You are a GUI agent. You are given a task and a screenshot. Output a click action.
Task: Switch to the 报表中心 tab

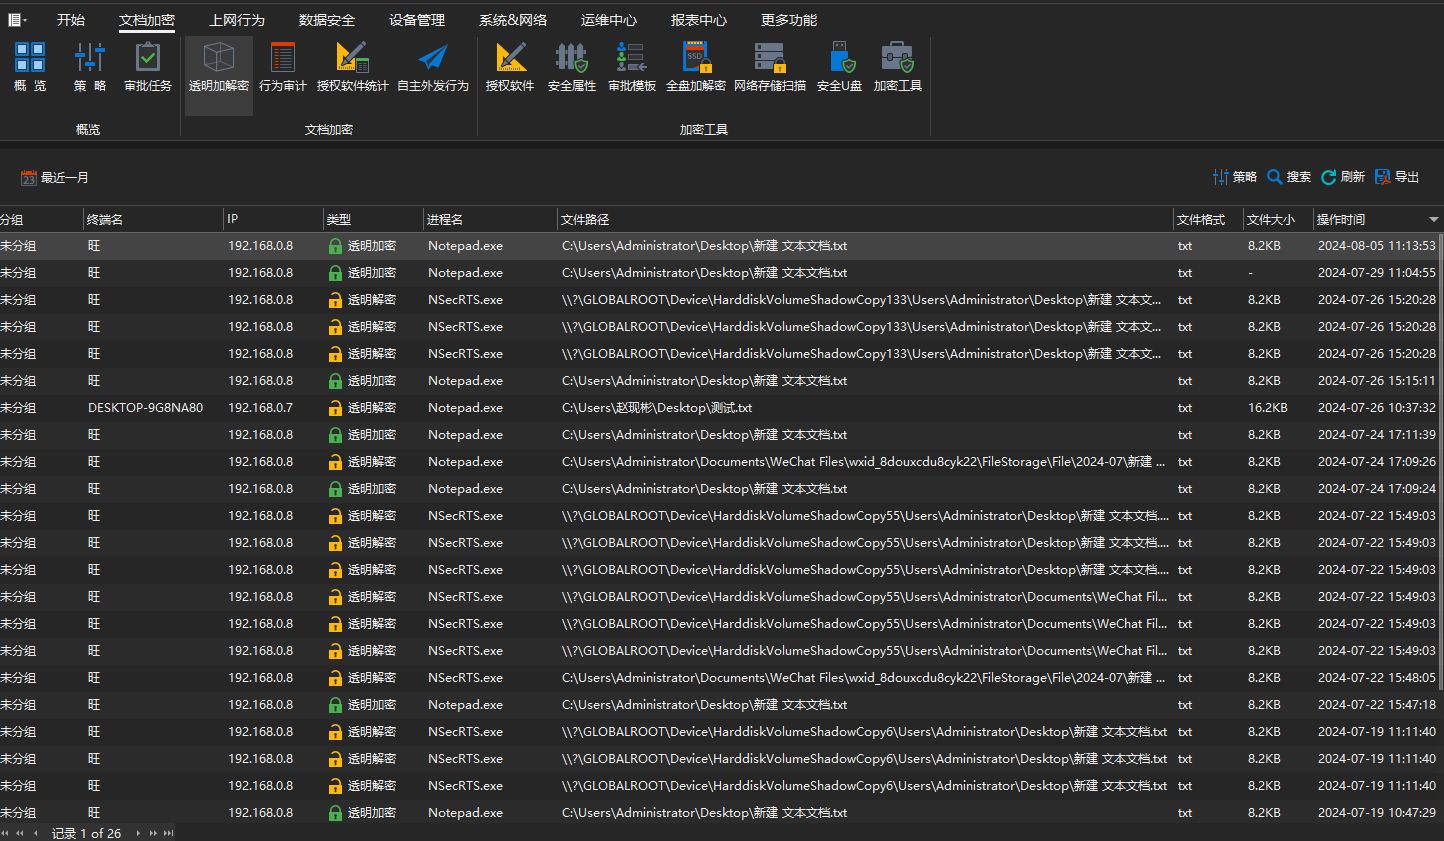pos(699,20)
